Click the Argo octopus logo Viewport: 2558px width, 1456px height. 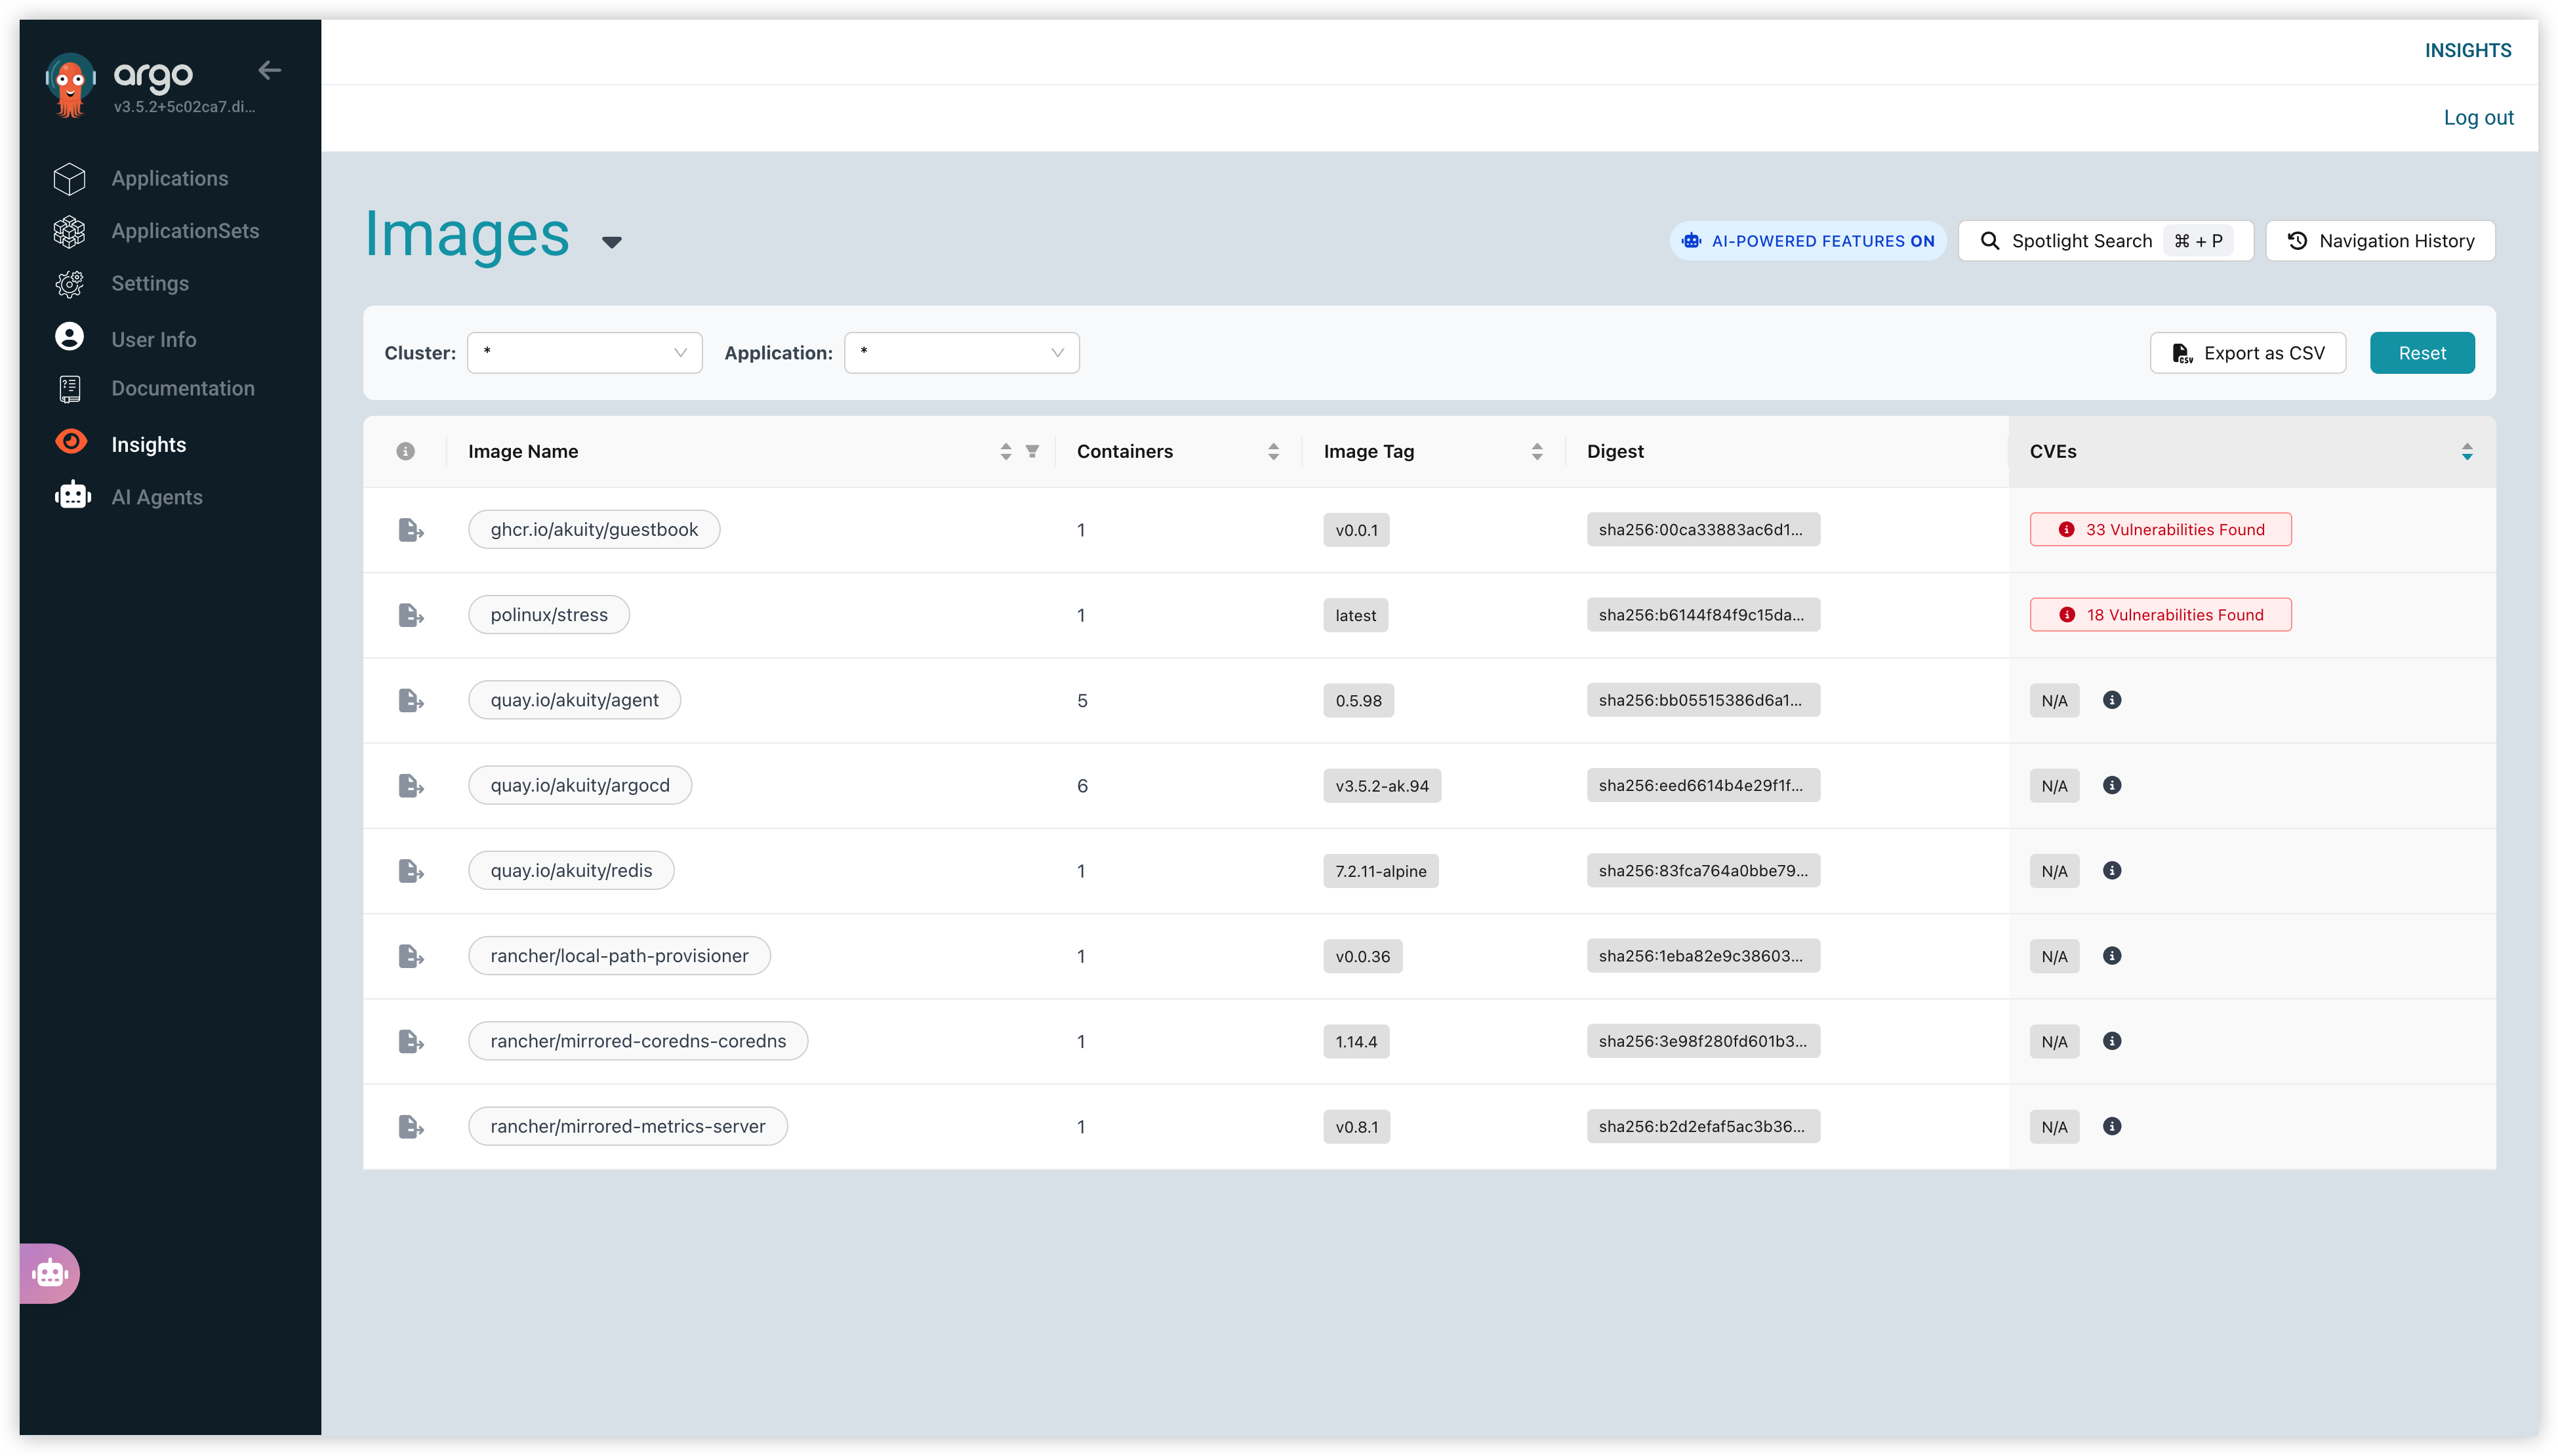(70, 85)
